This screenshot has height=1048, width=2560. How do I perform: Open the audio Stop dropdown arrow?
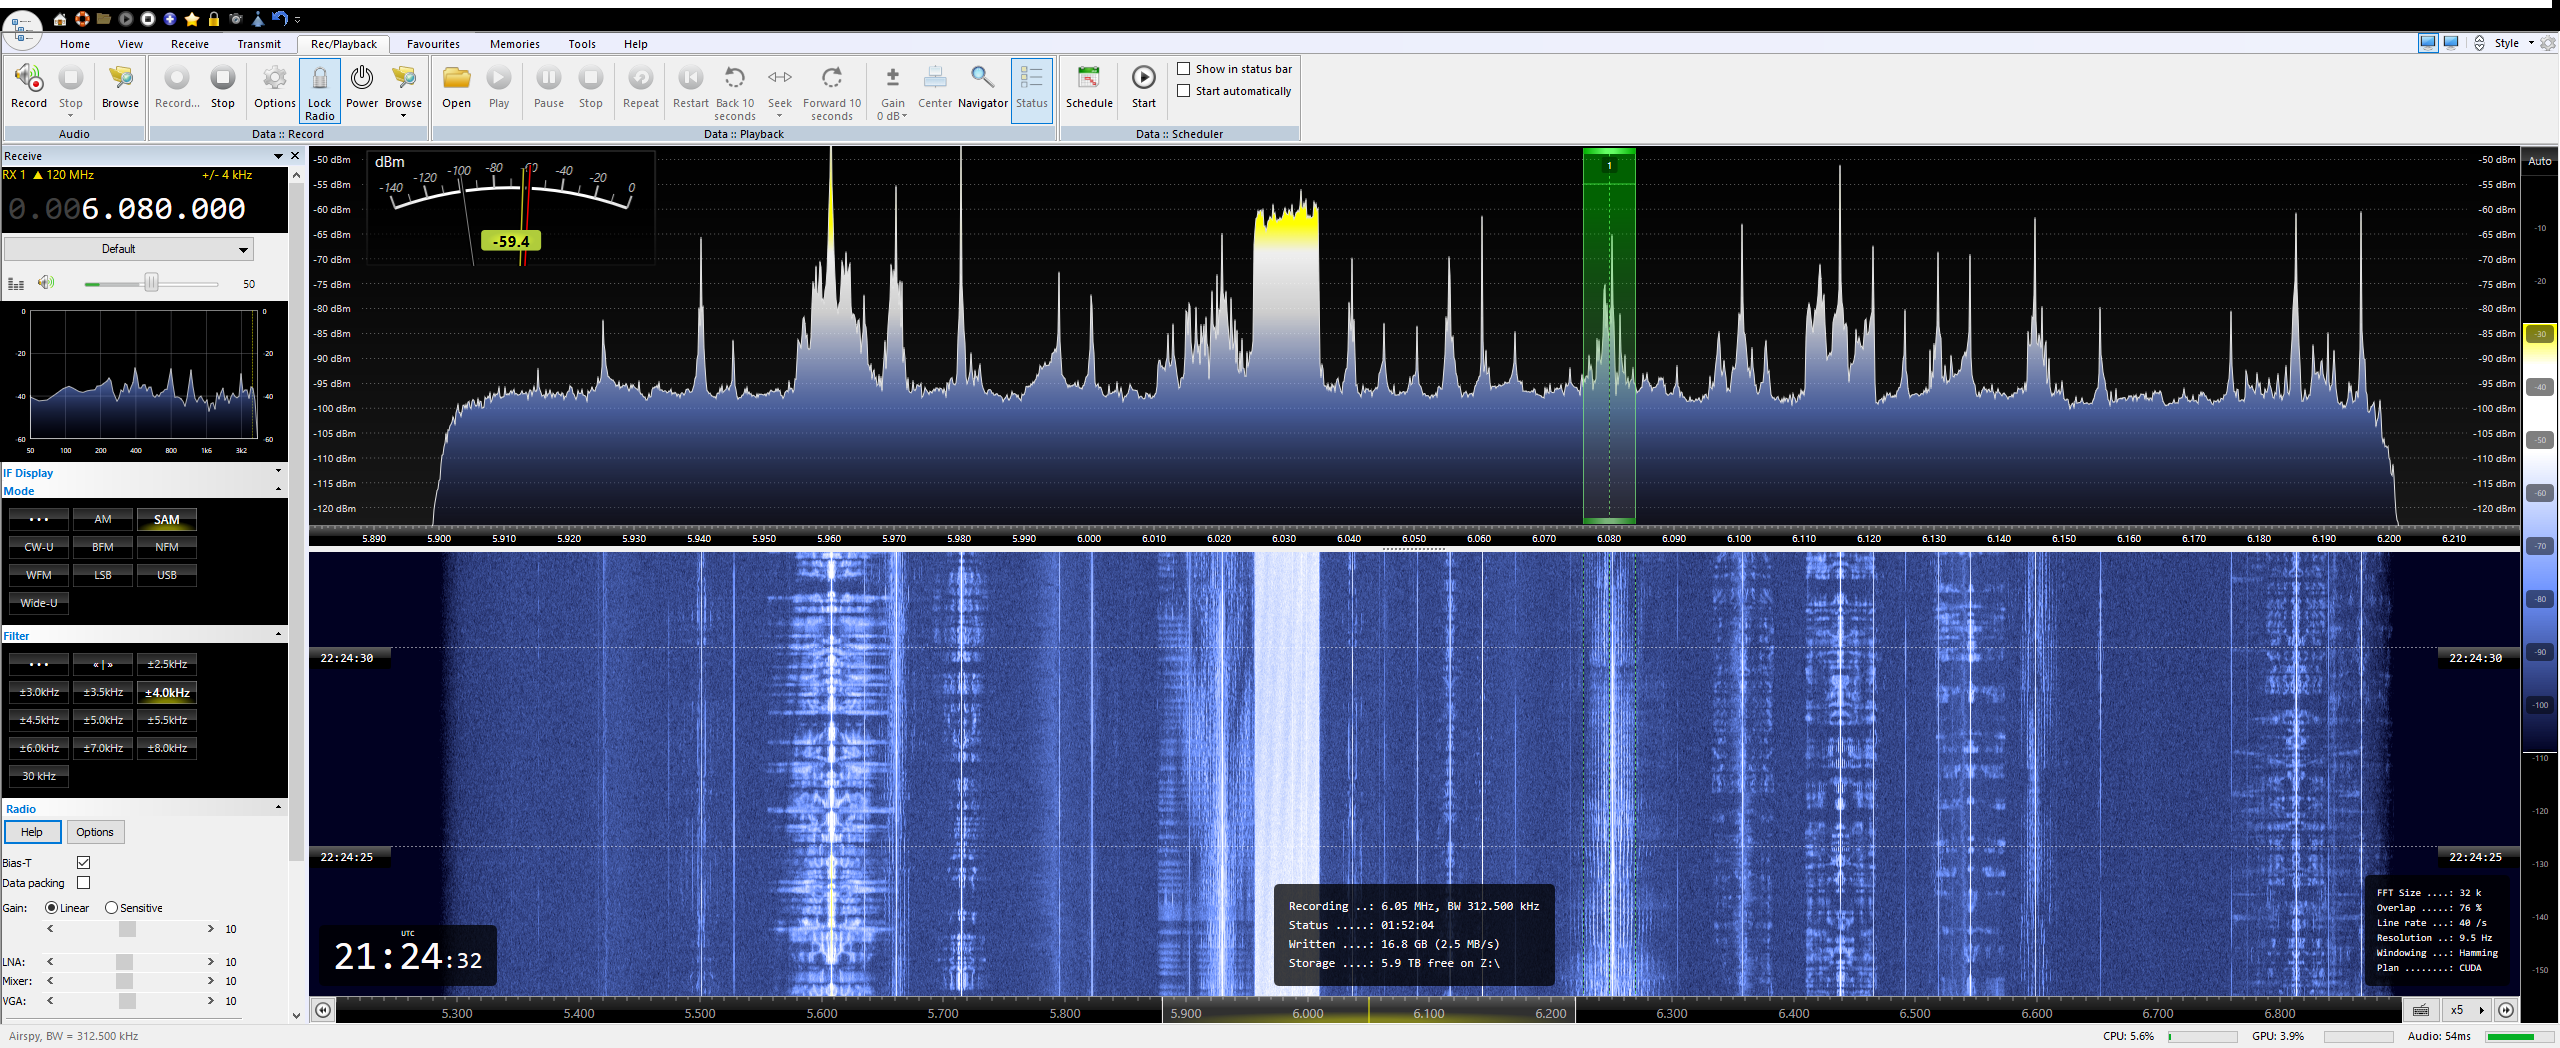point(71,116)
